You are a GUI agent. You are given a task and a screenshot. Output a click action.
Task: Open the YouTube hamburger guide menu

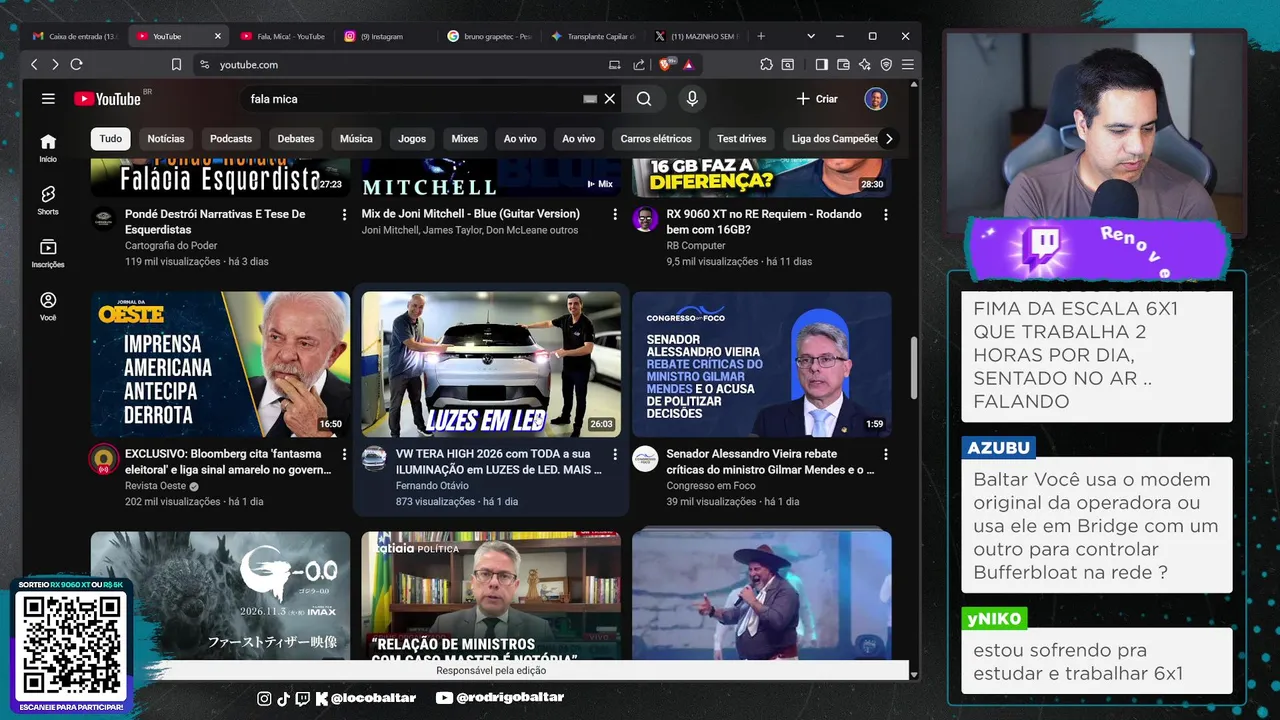pyautogui.click(x=48, y=99)
